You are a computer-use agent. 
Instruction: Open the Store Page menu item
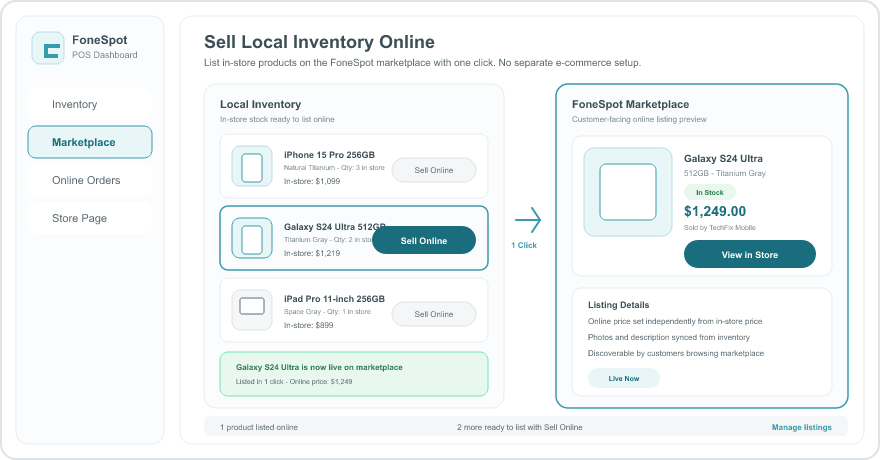tap(90, 218)
